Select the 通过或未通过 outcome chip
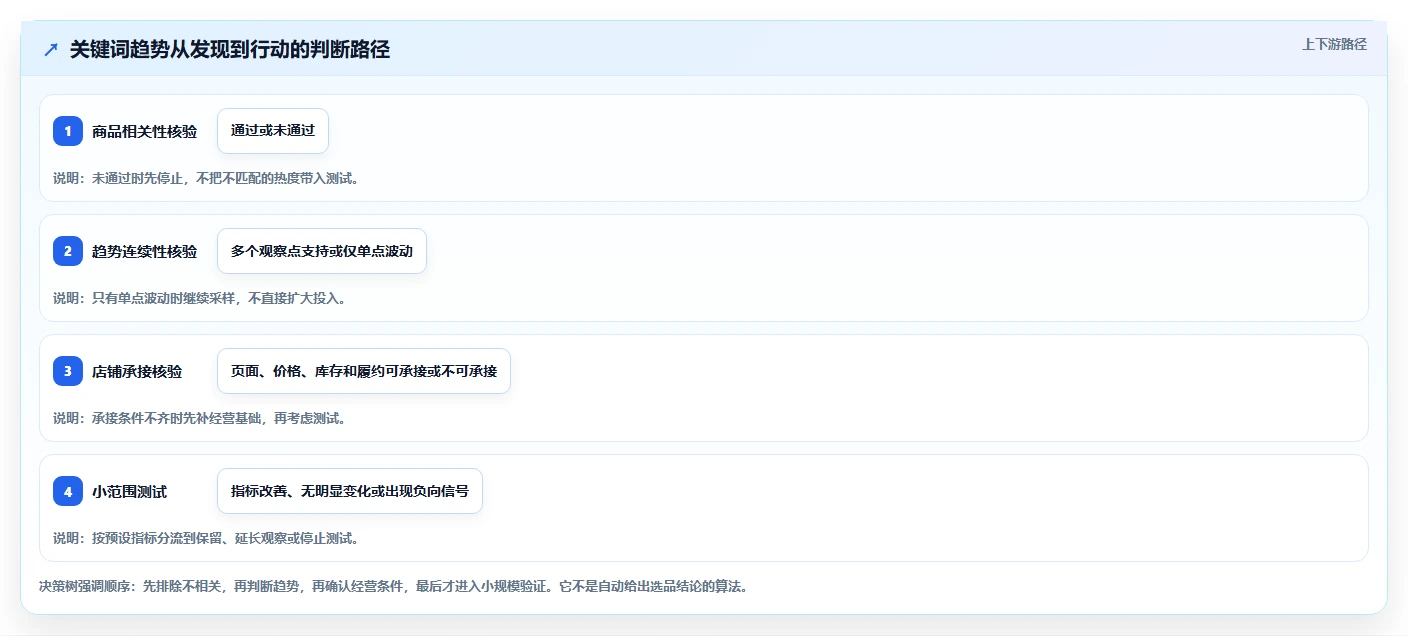 click(273, 131)
